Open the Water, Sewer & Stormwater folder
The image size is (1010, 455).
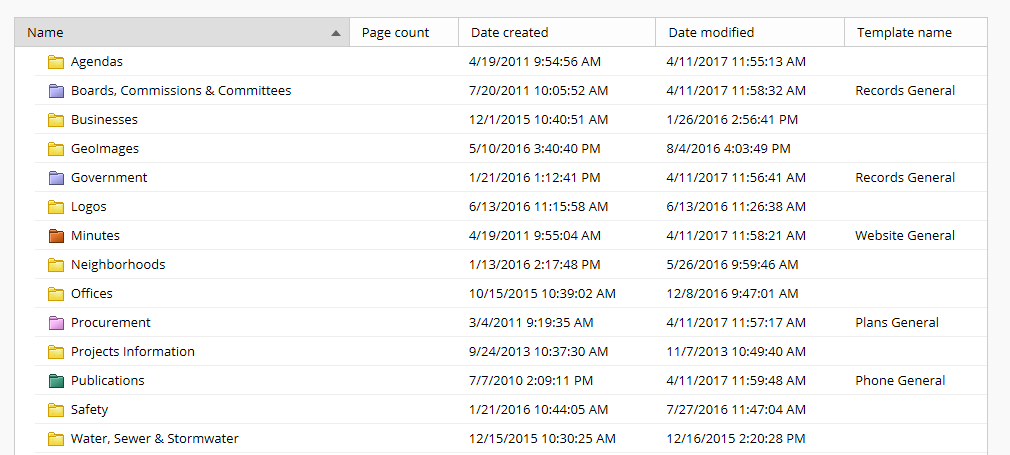(155, 439)
